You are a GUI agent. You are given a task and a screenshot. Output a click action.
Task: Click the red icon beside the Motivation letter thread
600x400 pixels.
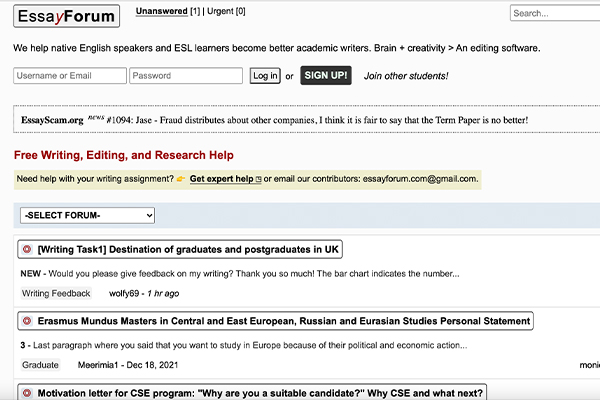[x=27, y=393]
